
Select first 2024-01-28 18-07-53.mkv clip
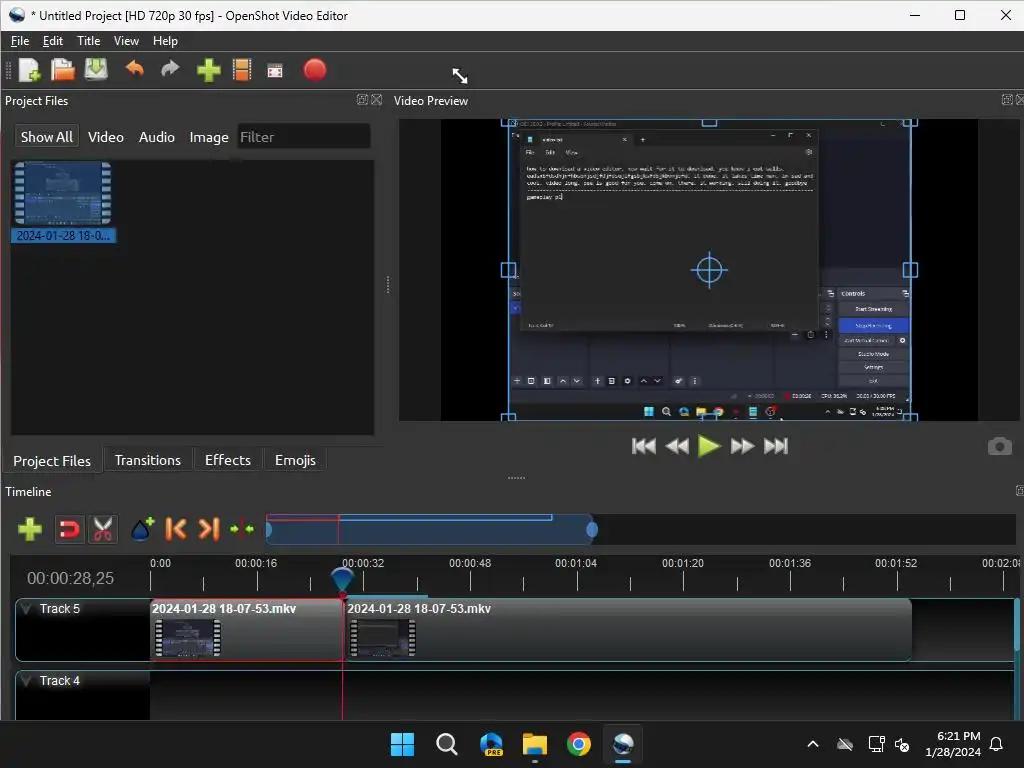point(246,630)
